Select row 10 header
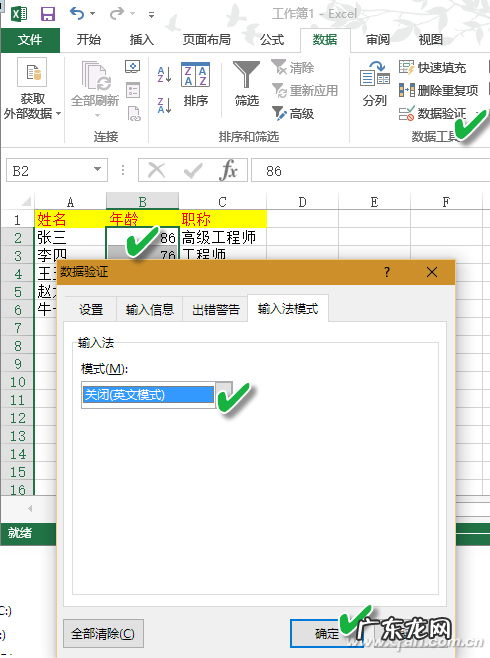Viewport: 490px width, 658px height. click(18, 382)
